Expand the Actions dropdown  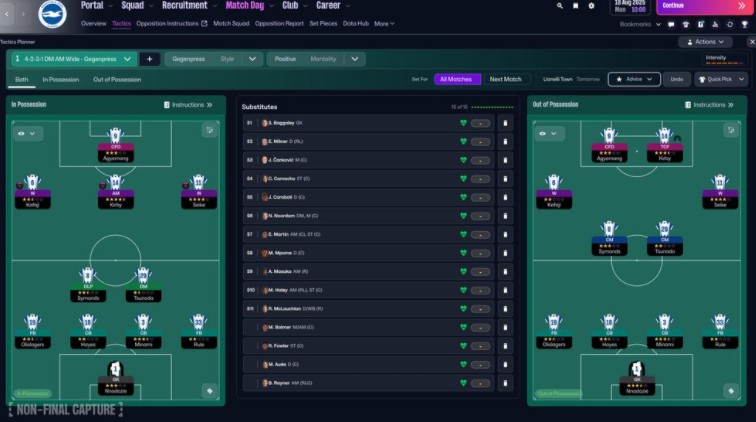point(705,42)
